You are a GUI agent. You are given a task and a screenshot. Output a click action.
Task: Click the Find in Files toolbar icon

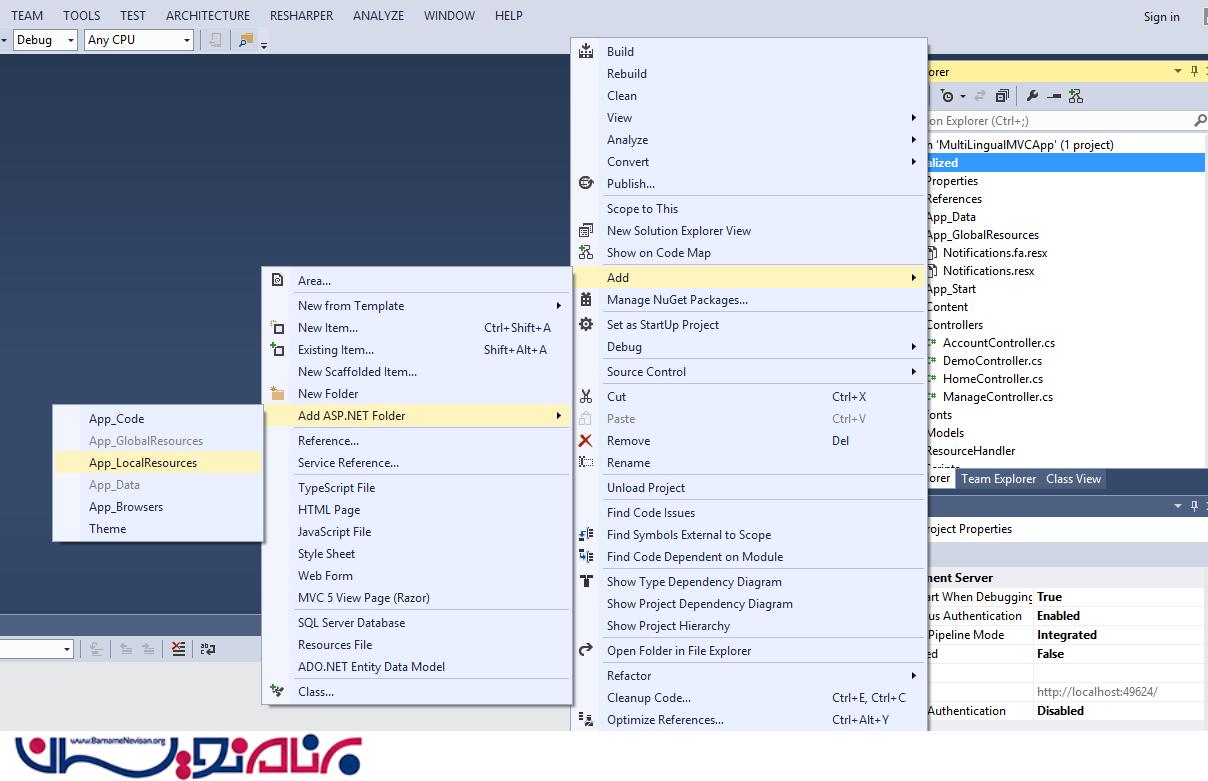point(245,40)
